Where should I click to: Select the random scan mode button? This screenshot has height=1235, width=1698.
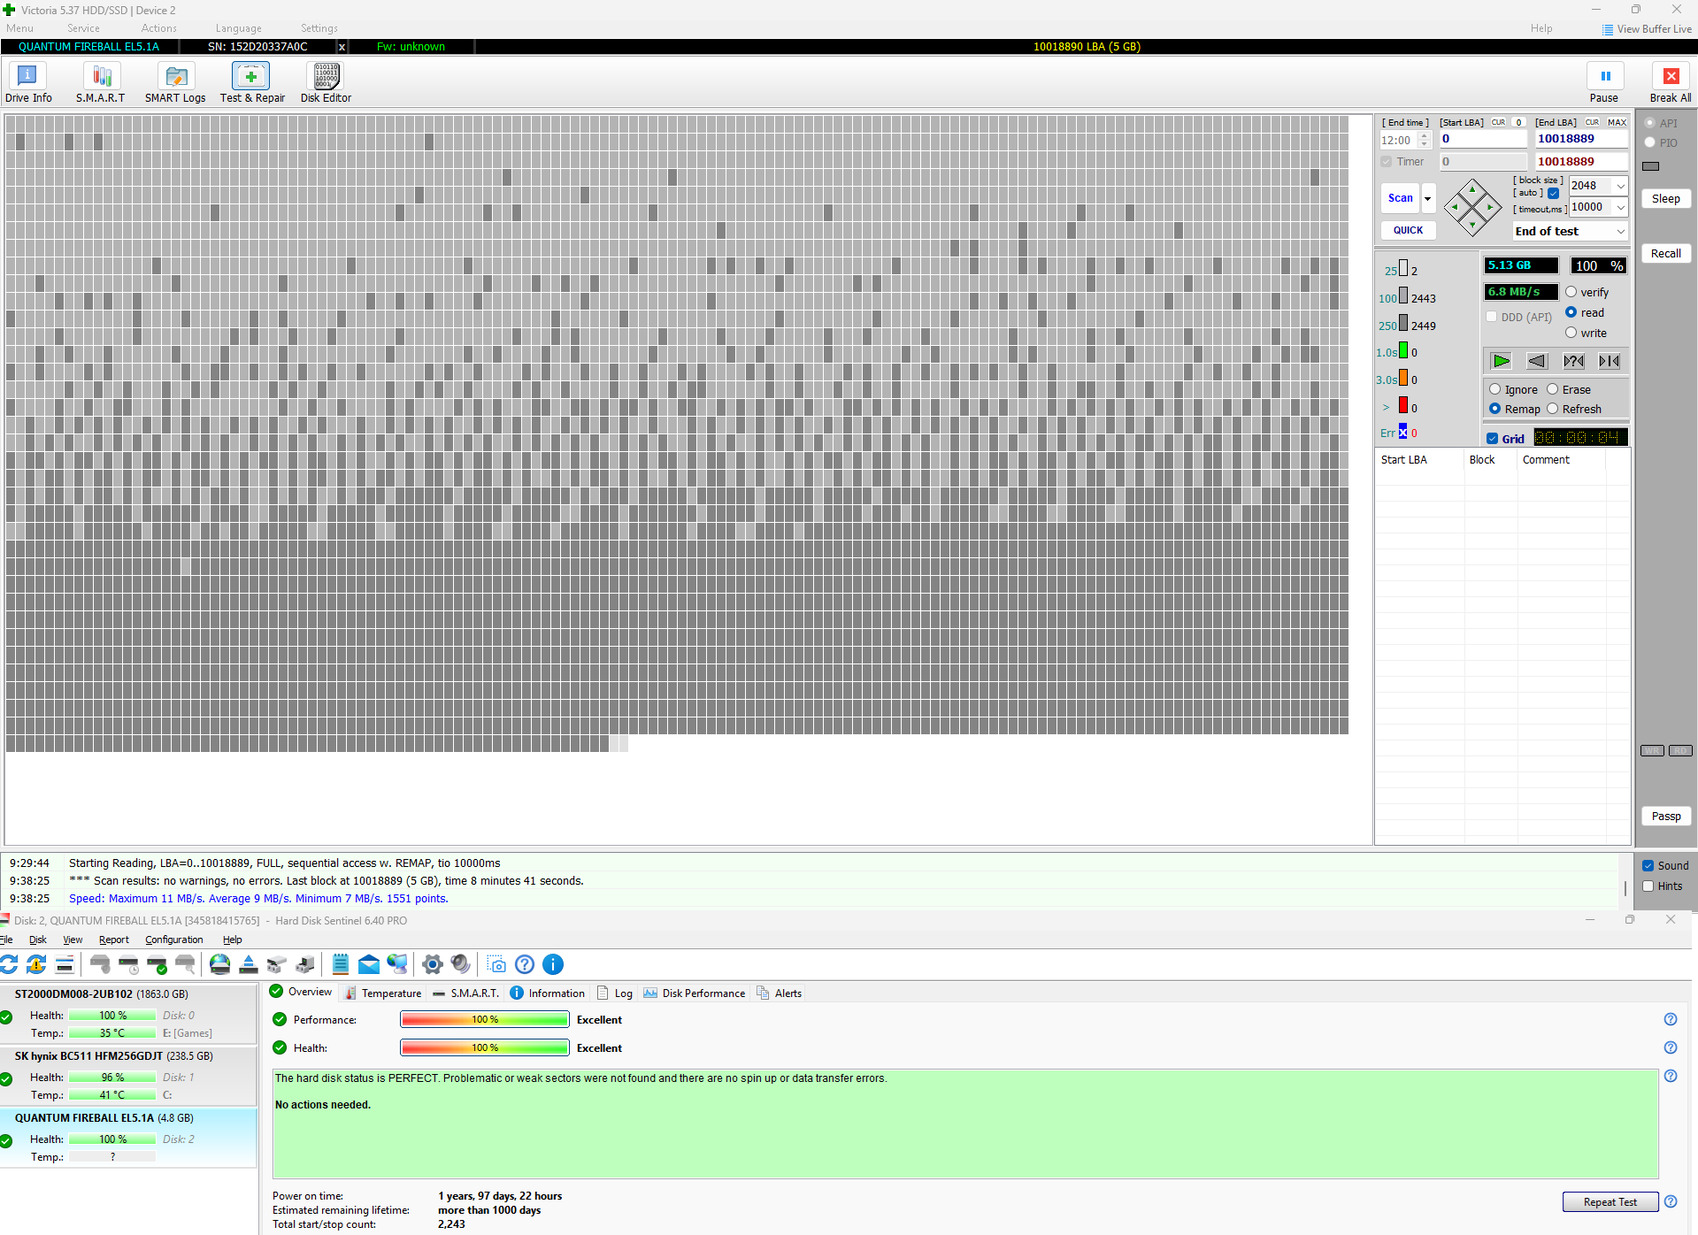pos(1573,361)
